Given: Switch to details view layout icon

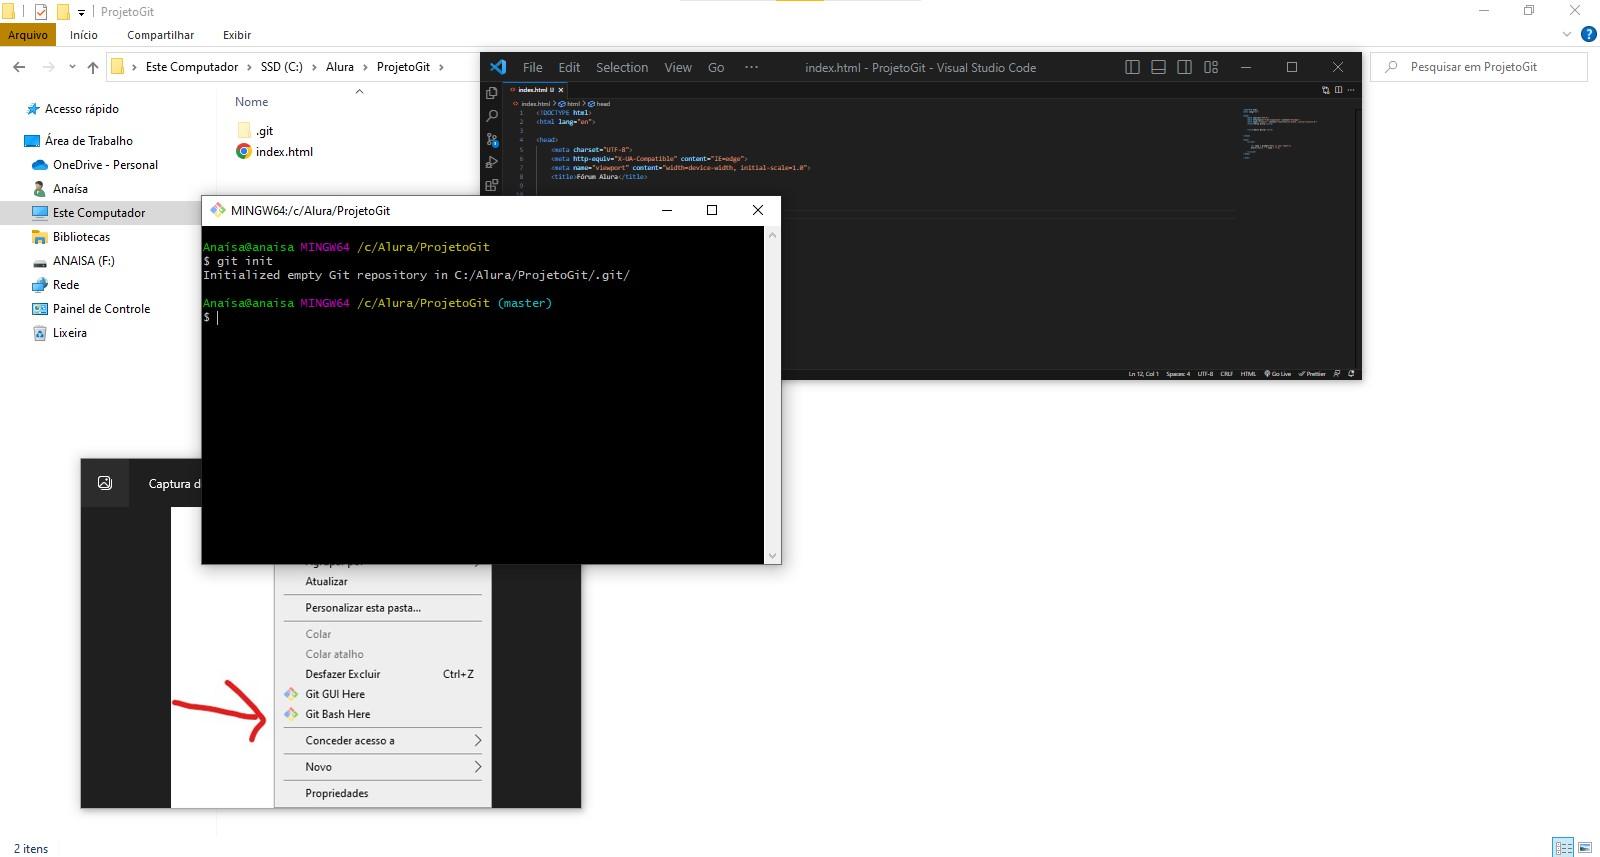Looking at the screenshot, I should click(x=1564, y=847).
